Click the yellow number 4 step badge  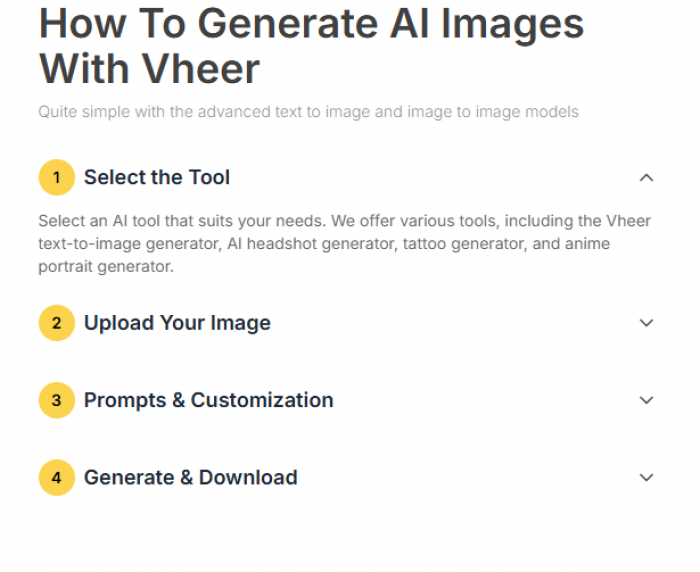point(56,478)
